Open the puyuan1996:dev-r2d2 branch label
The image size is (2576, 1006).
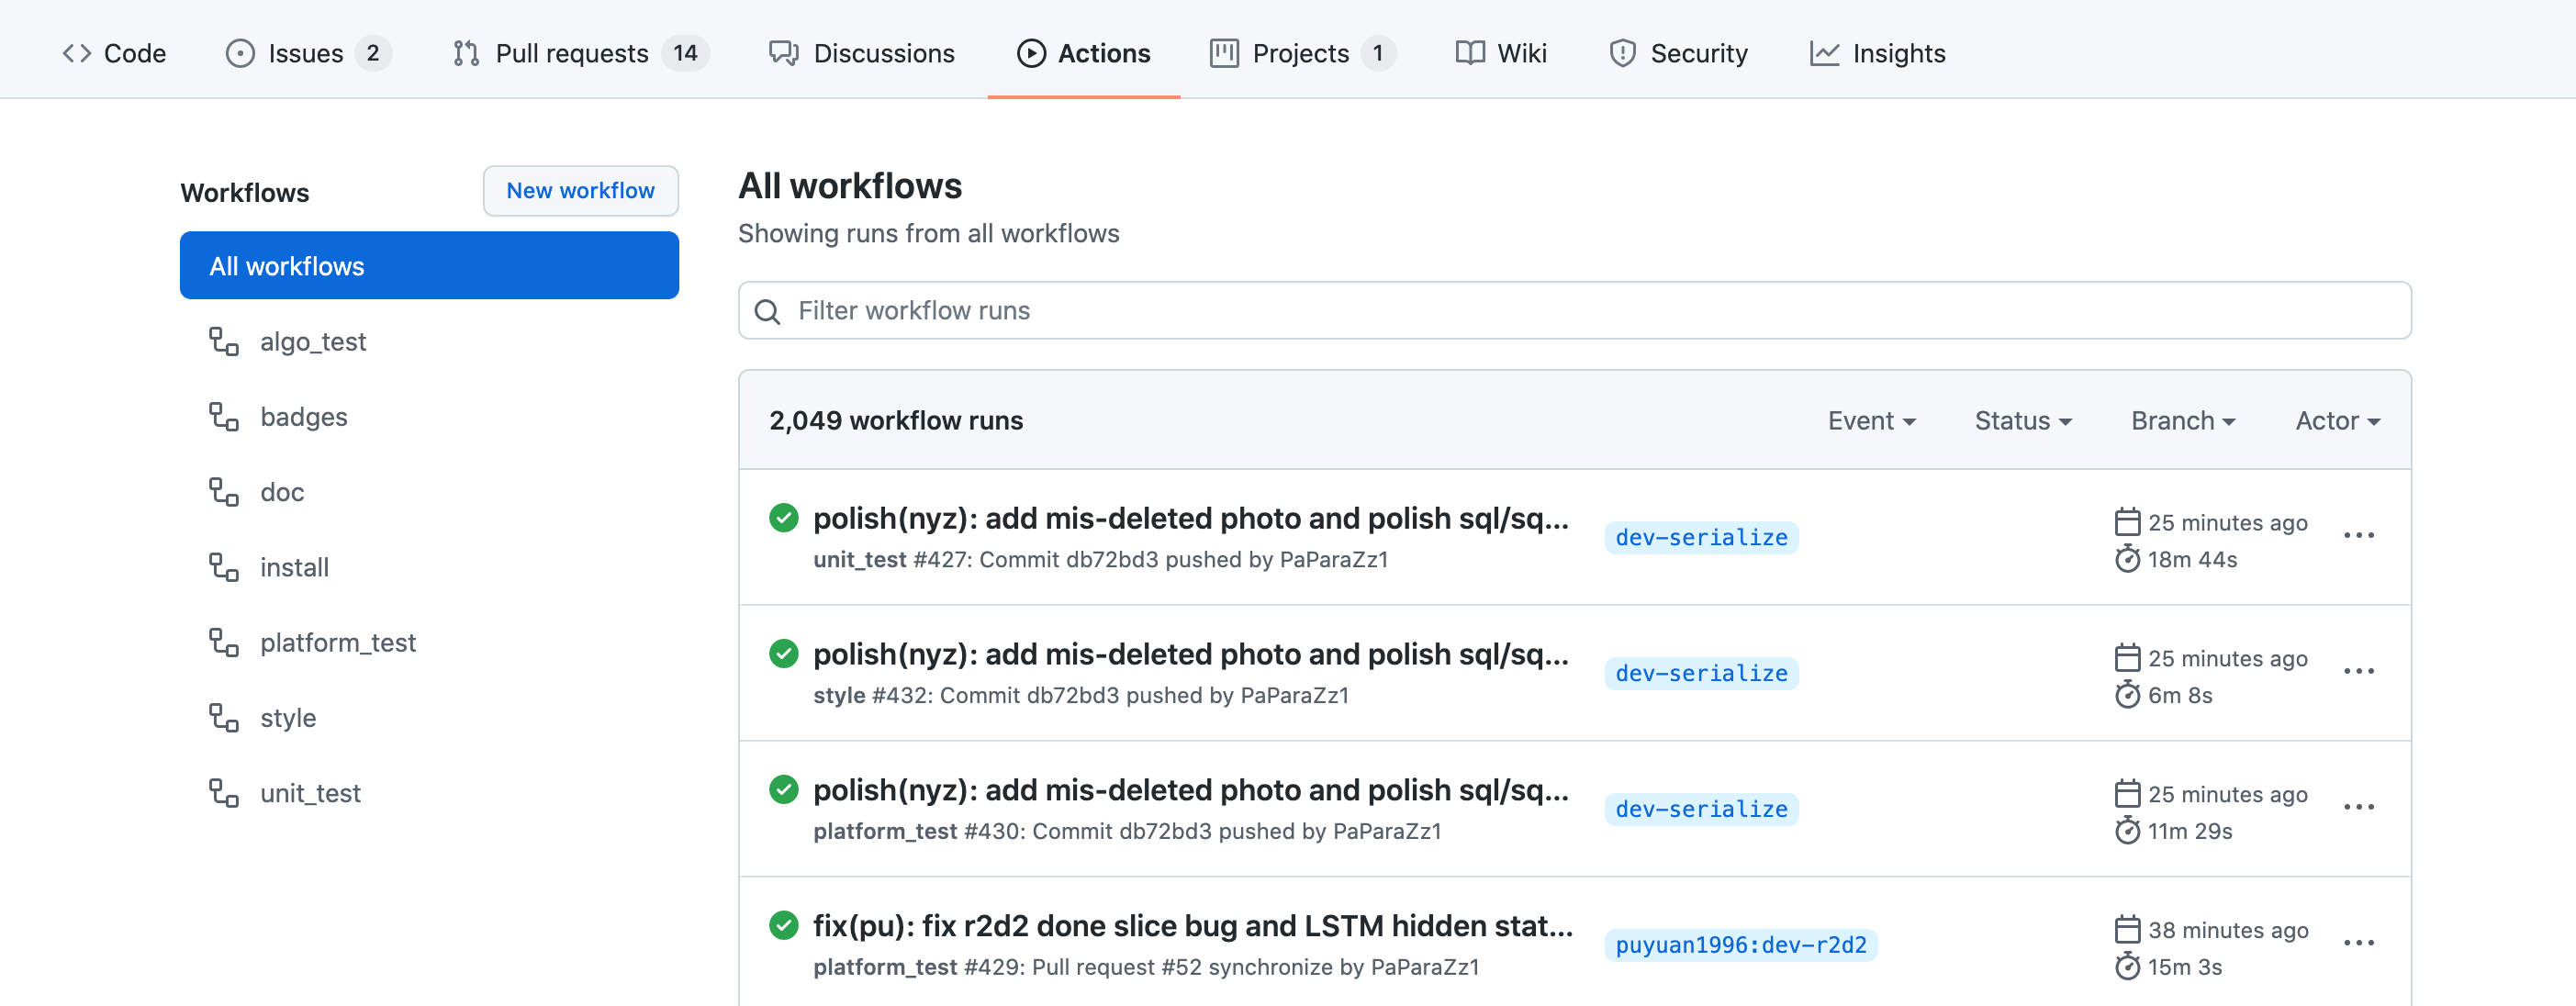point(1740,945)
